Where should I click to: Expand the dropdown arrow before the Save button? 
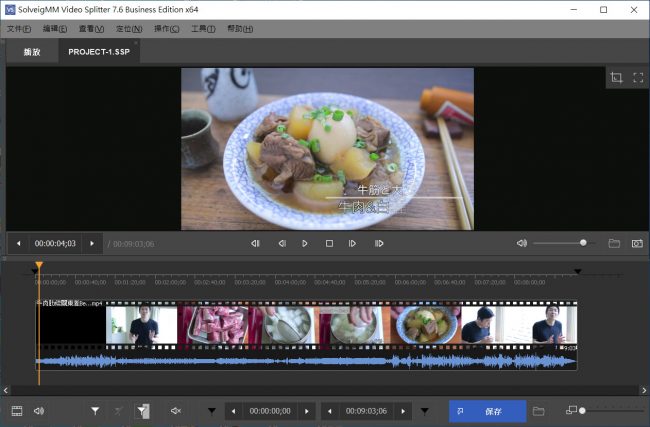pos(425,410)
